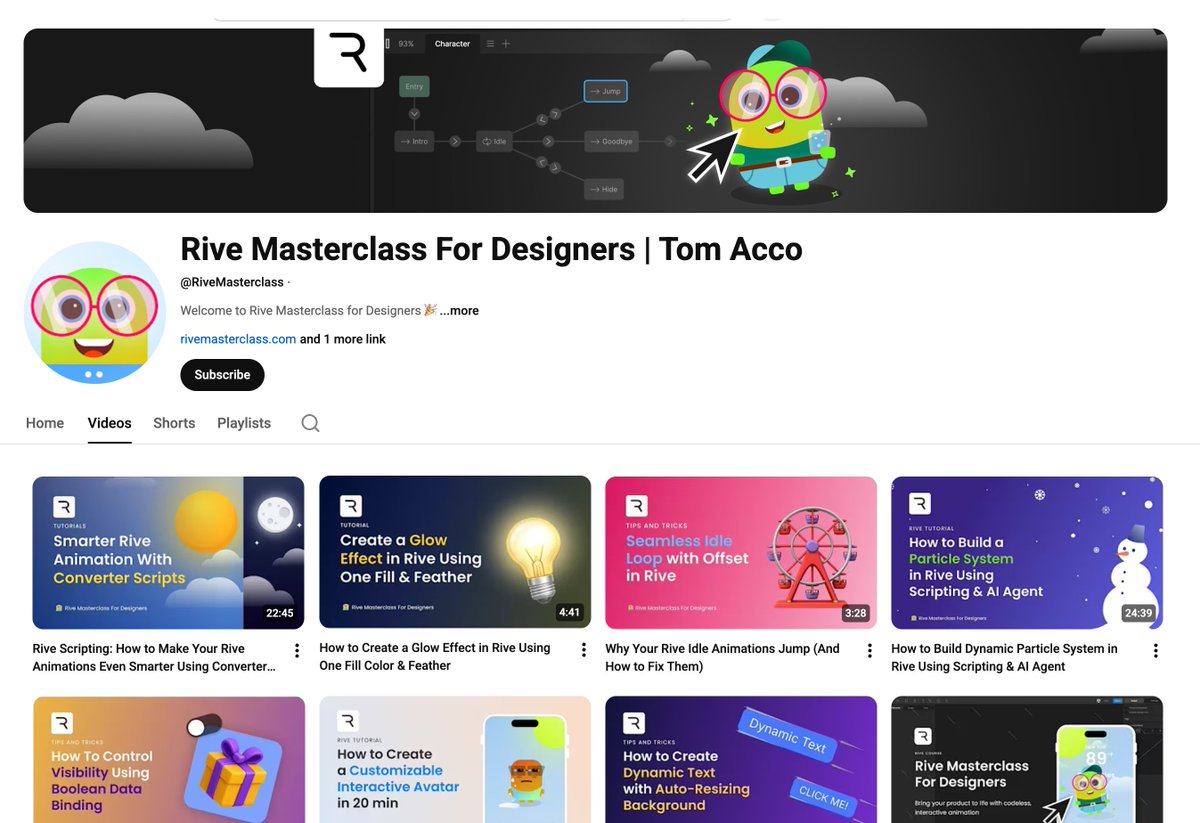Open the Rive Masterclass For Designers course thumbnail

[x=1027, y=760]
